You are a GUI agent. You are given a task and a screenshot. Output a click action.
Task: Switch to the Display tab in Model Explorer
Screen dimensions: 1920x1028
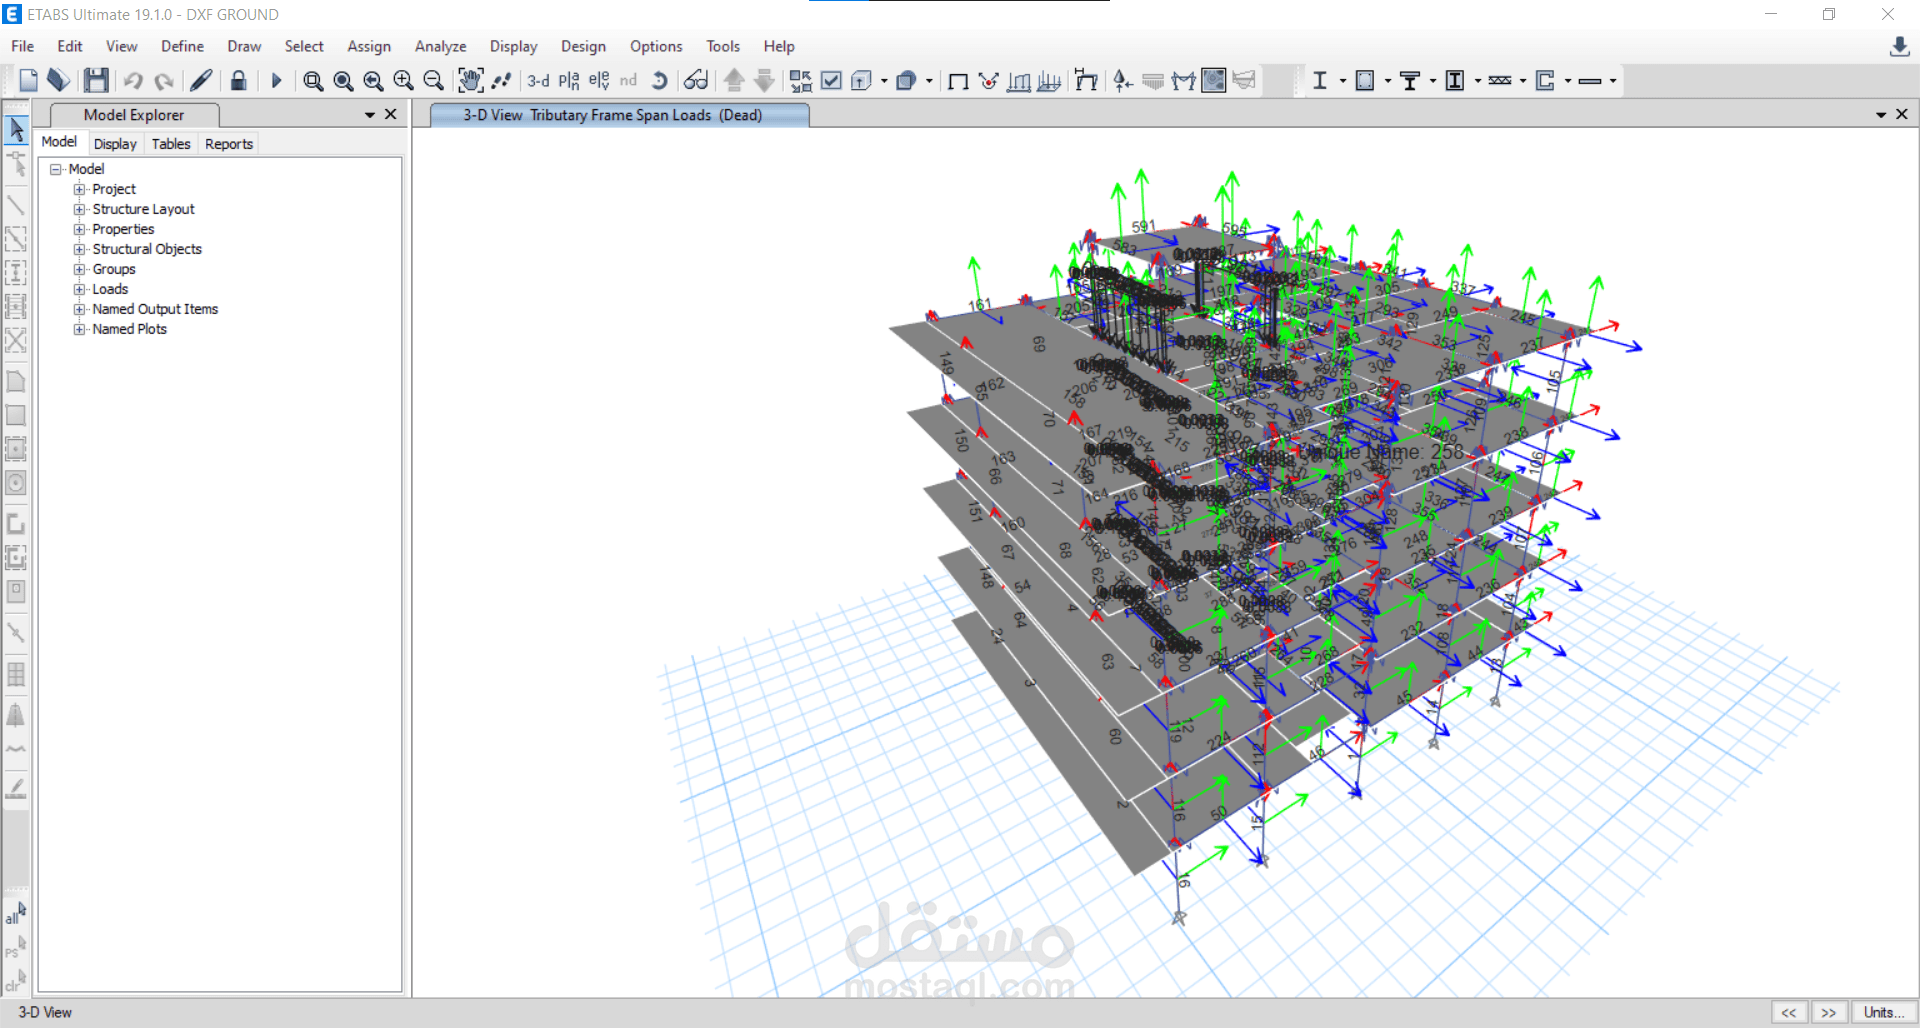point(115,144)
